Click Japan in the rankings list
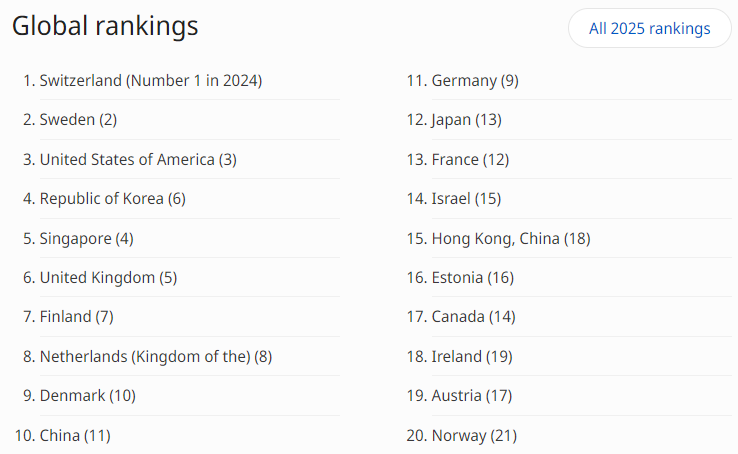This screenshot has height=454, width=738. (466, 120)
